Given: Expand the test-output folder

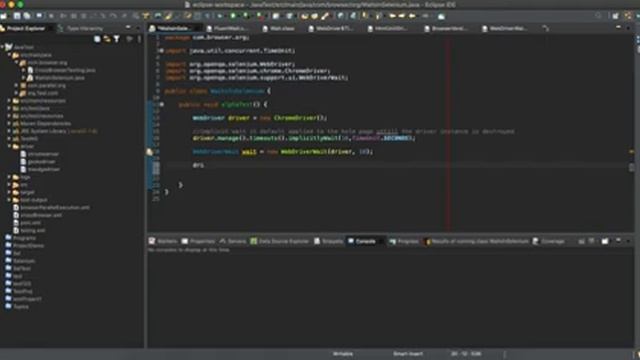Looking at the screenshot, I should 9,200.
